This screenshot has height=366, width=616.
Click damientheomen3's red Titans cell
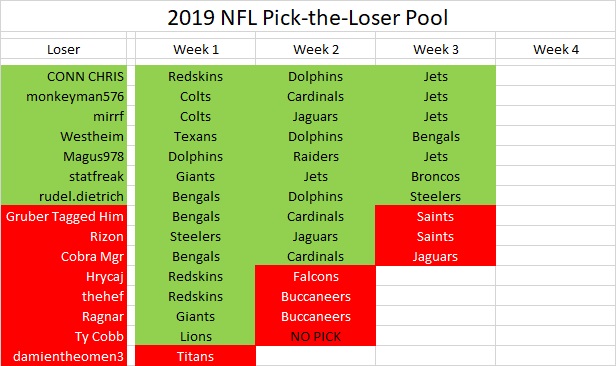196,356
